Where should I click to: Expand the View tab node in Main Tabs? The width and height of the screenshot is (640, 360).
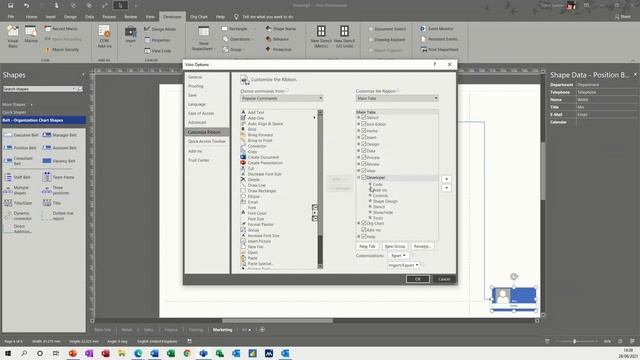(359, 171)
